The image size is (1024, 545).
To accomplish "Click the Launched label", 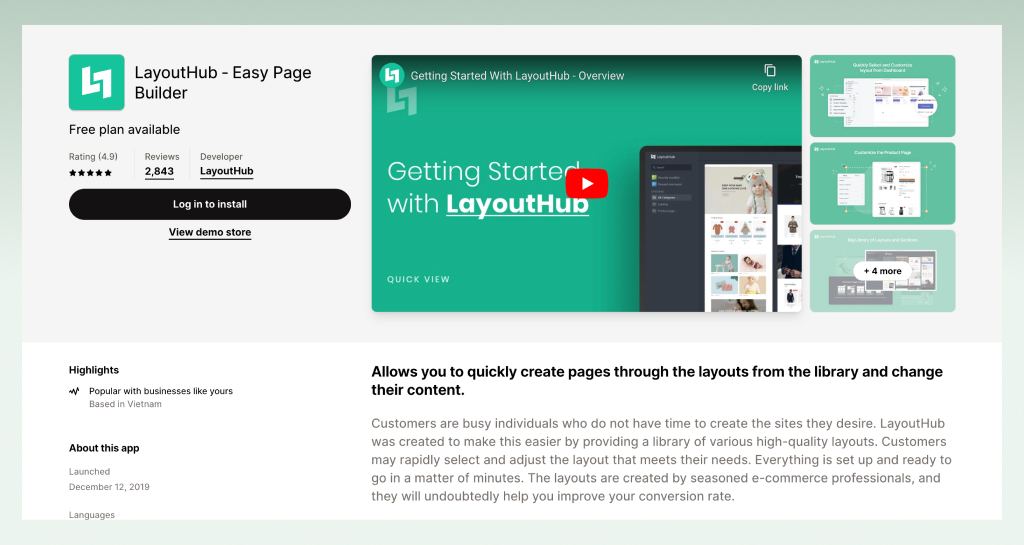I will [89, 471].
